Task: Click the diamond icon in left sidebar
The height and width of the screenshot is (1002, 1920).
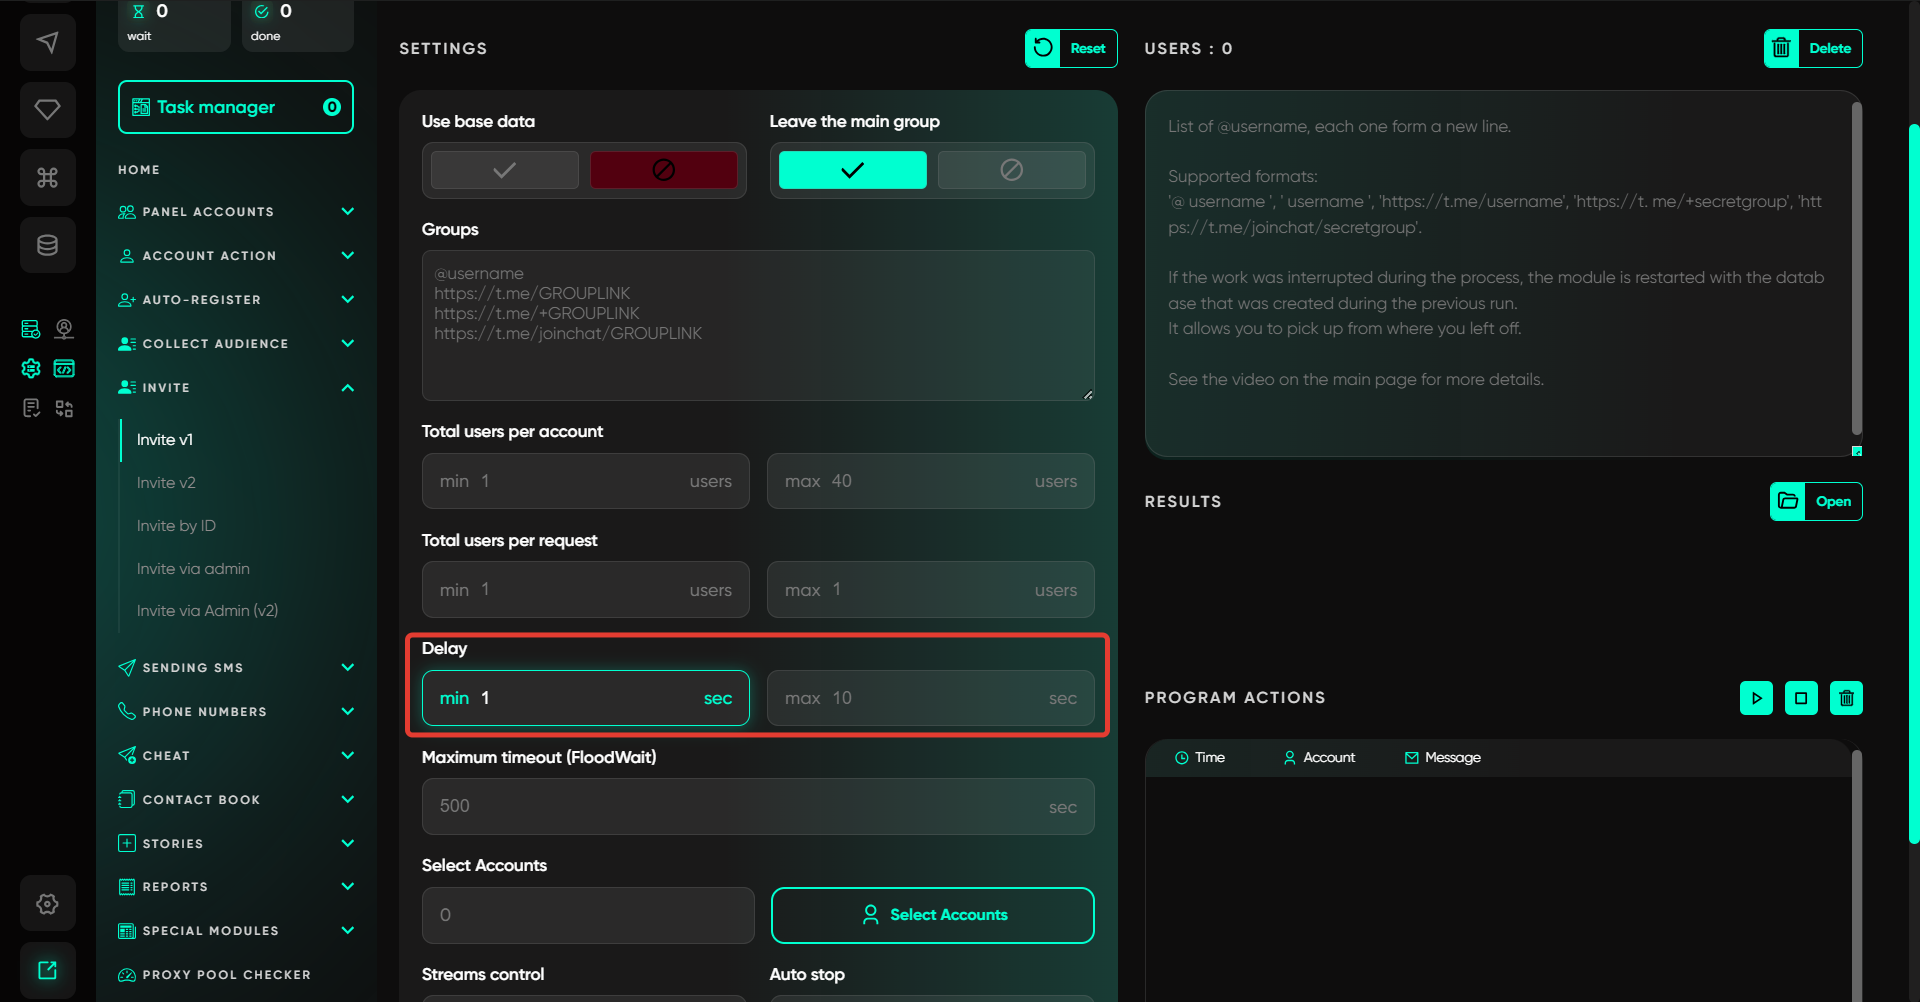Action: click(x=47, y=109)
